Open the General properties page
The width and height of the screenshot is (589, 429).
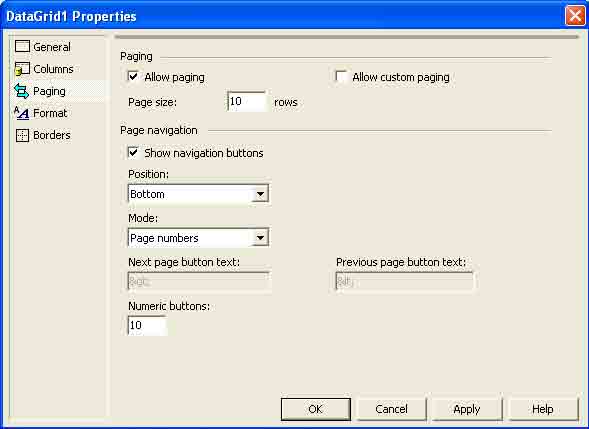point(51,47)
